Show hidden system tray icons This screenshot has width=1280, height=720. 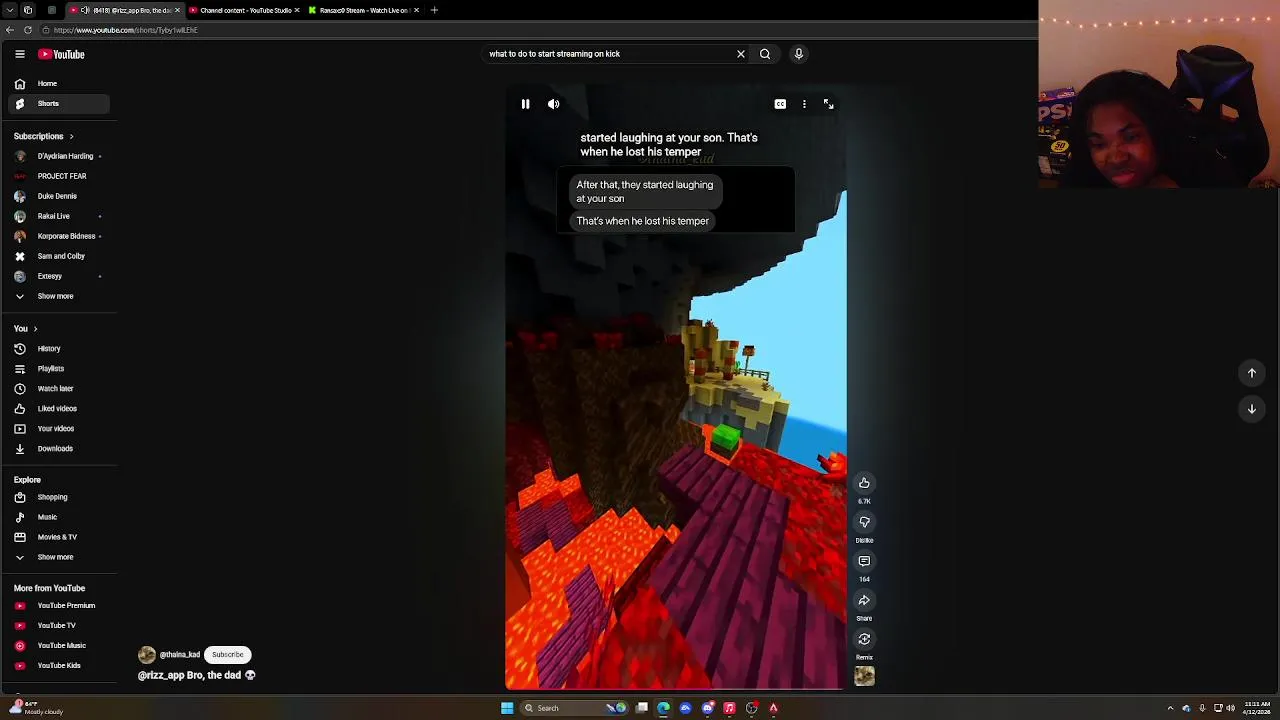(1170, 708)
